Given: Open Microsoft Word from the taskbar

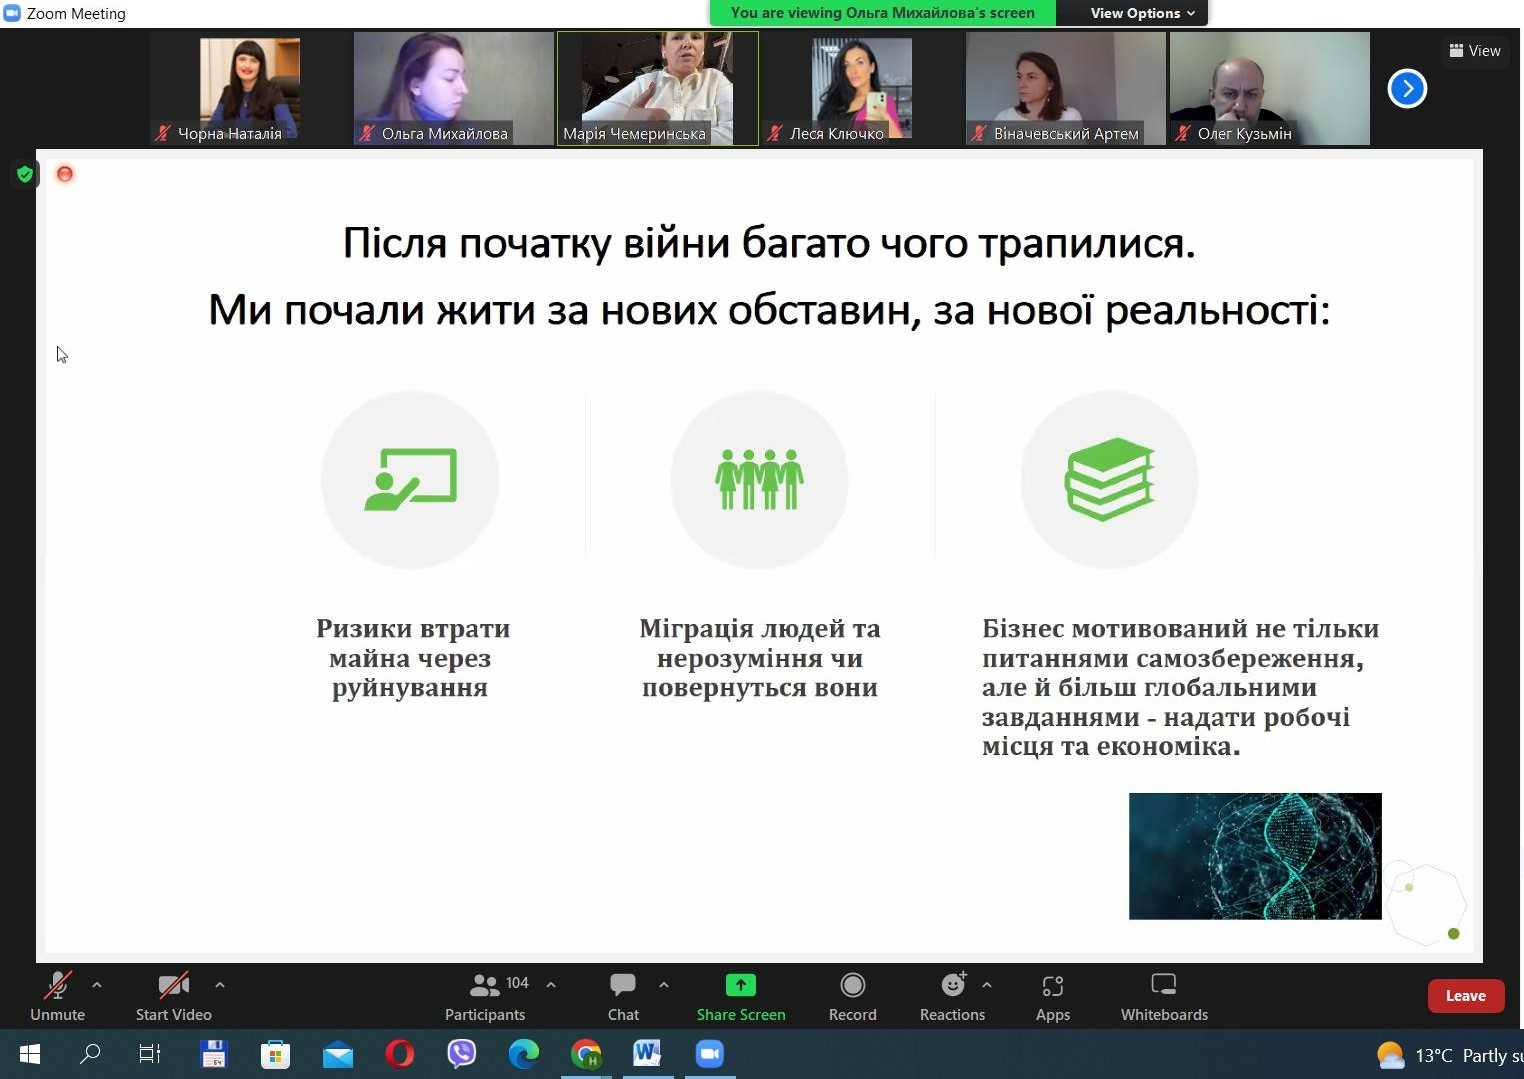Looking at the screenshot, I should [x=647, y=1054].
